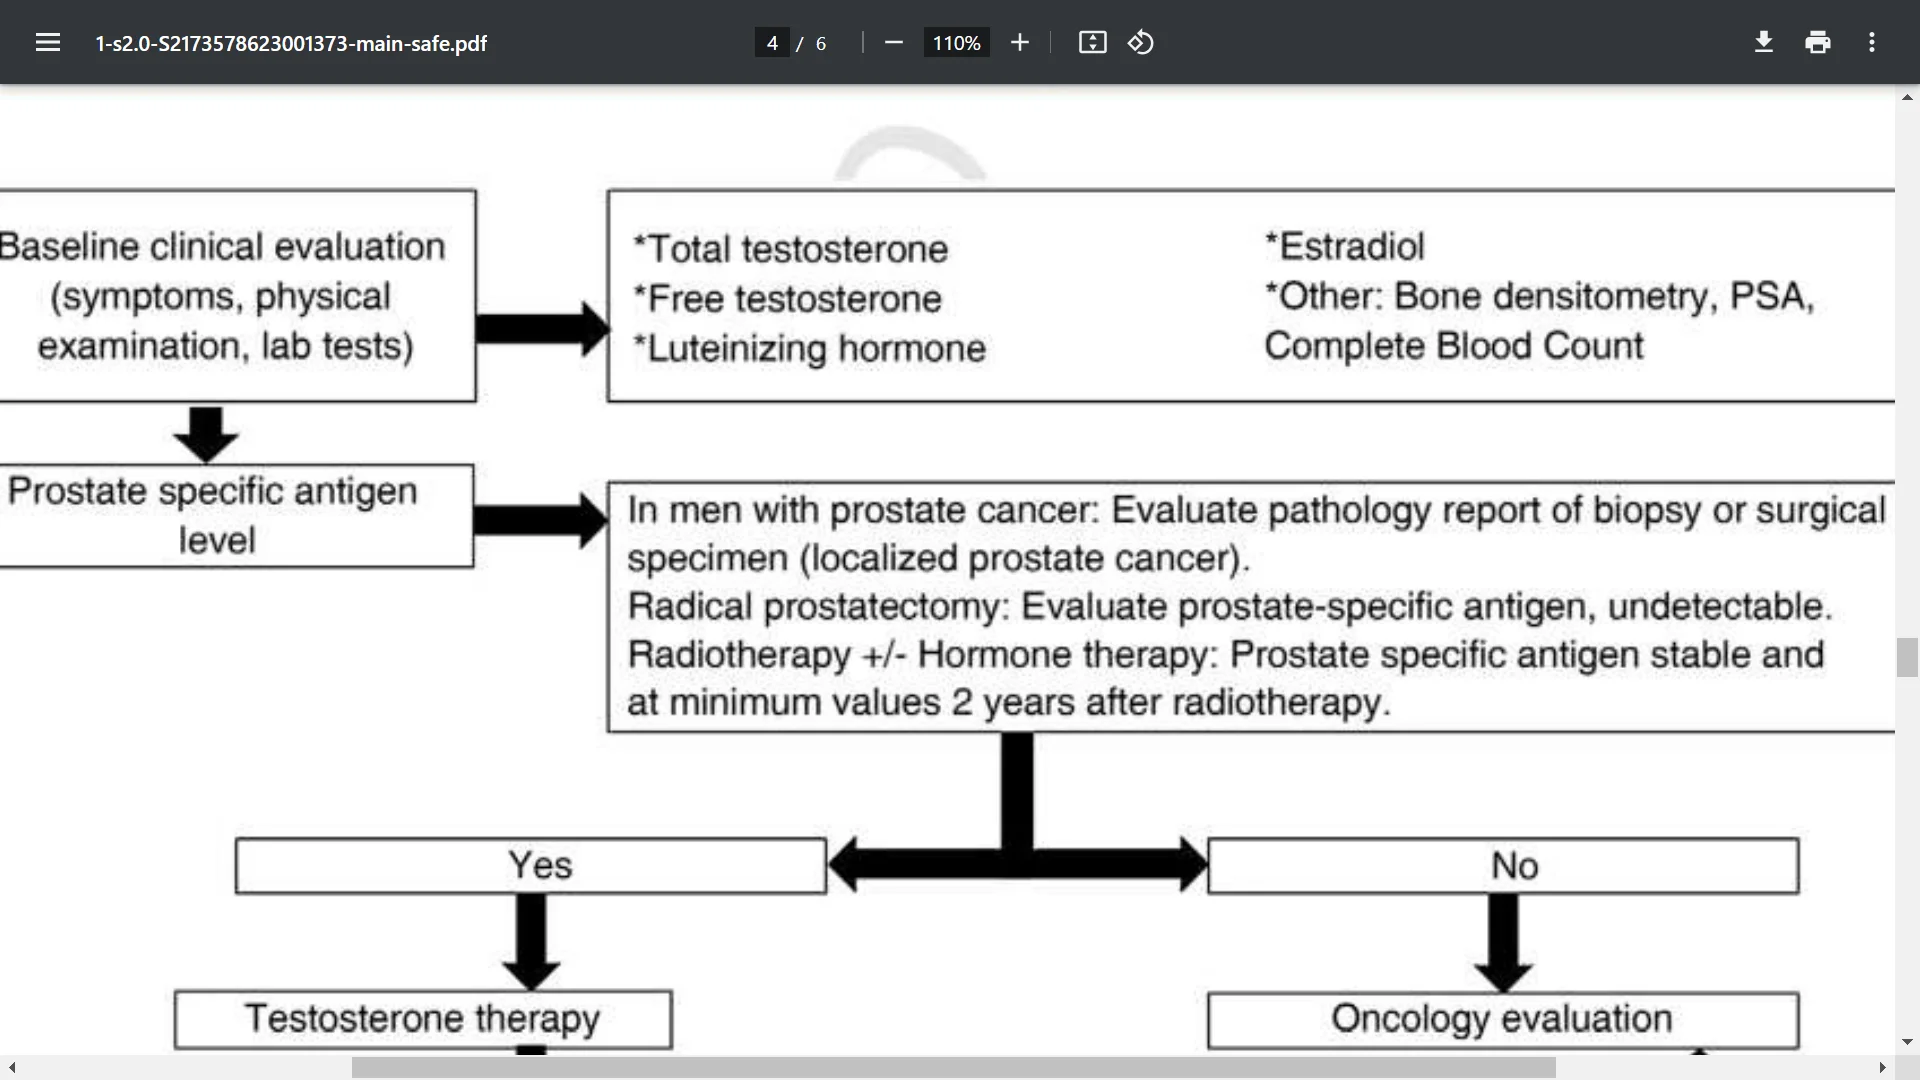The height and width of the screenshot is (1080, 1920).
Task: Click the 'Testosterone therapy' box
Action: pyautogui.click(x=423, y=1019)
